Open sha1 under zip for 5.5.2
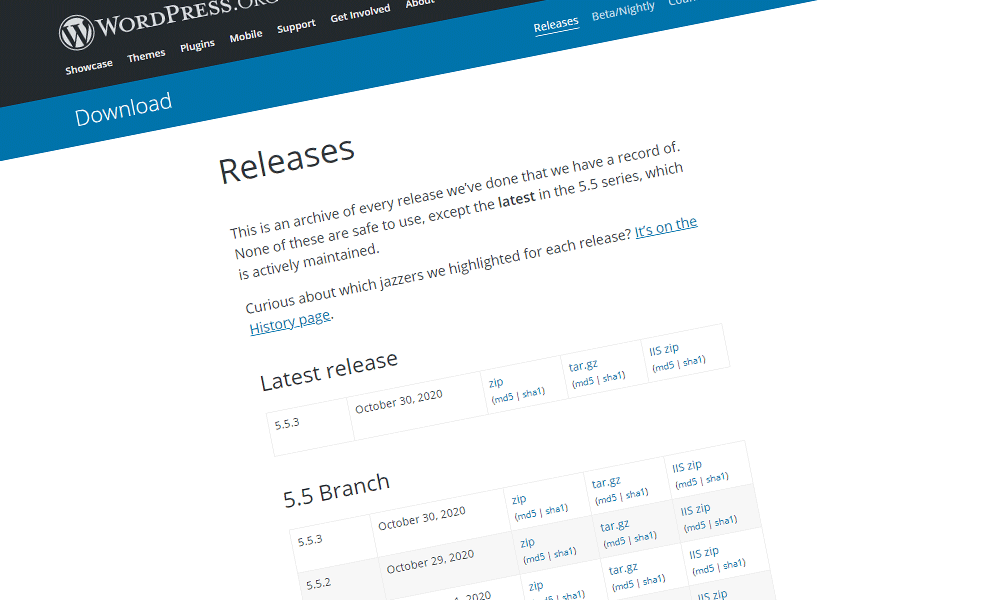 [563, 552]
